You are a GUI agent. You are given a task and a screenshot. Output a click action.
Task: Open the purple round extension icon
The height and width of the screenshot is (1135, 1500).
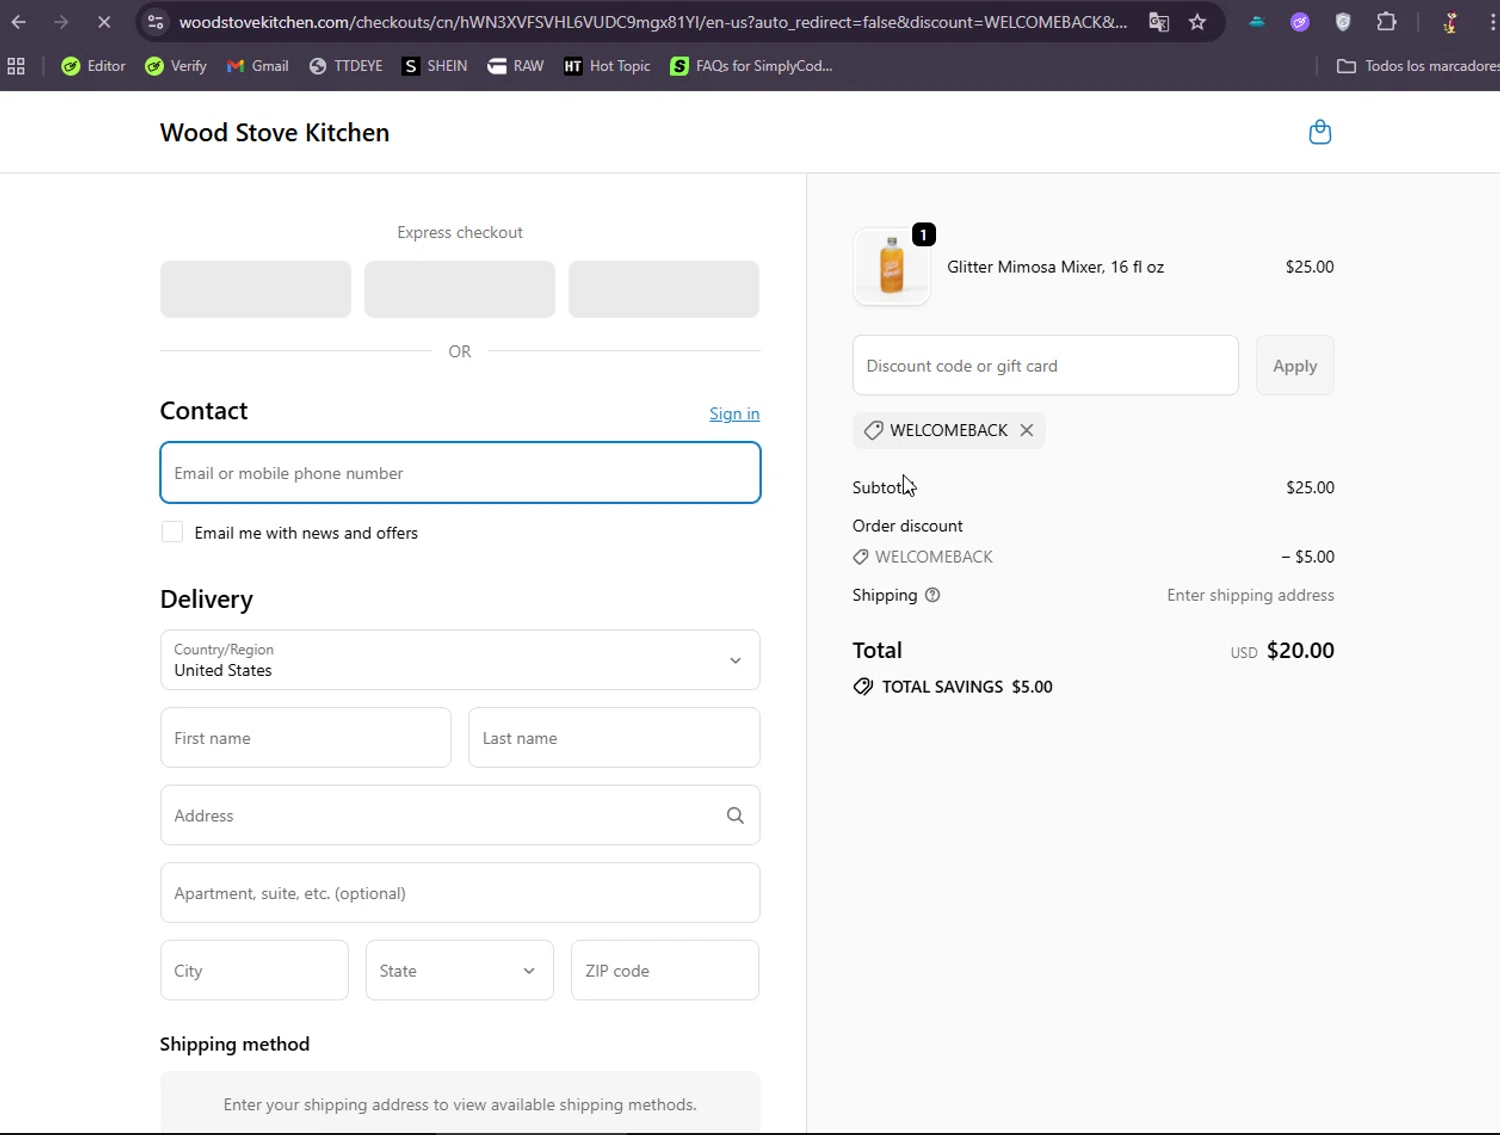1300,22
